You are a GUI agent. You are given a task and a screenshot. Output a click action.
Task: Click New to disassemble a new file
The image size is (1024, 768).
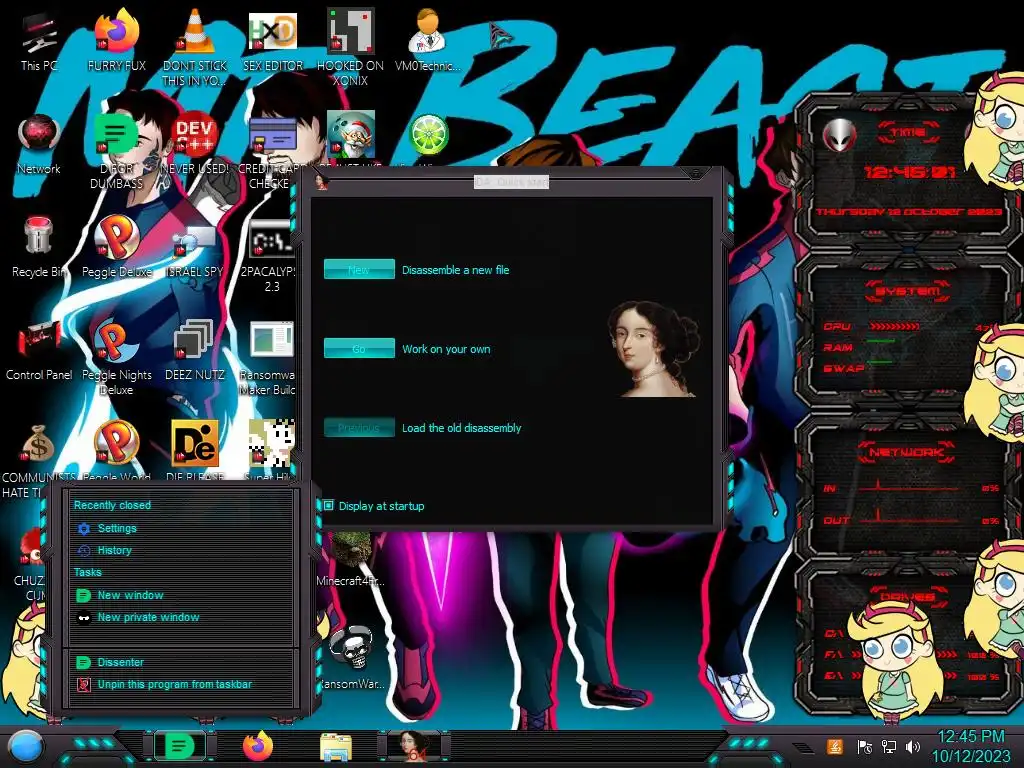(359, 270)
